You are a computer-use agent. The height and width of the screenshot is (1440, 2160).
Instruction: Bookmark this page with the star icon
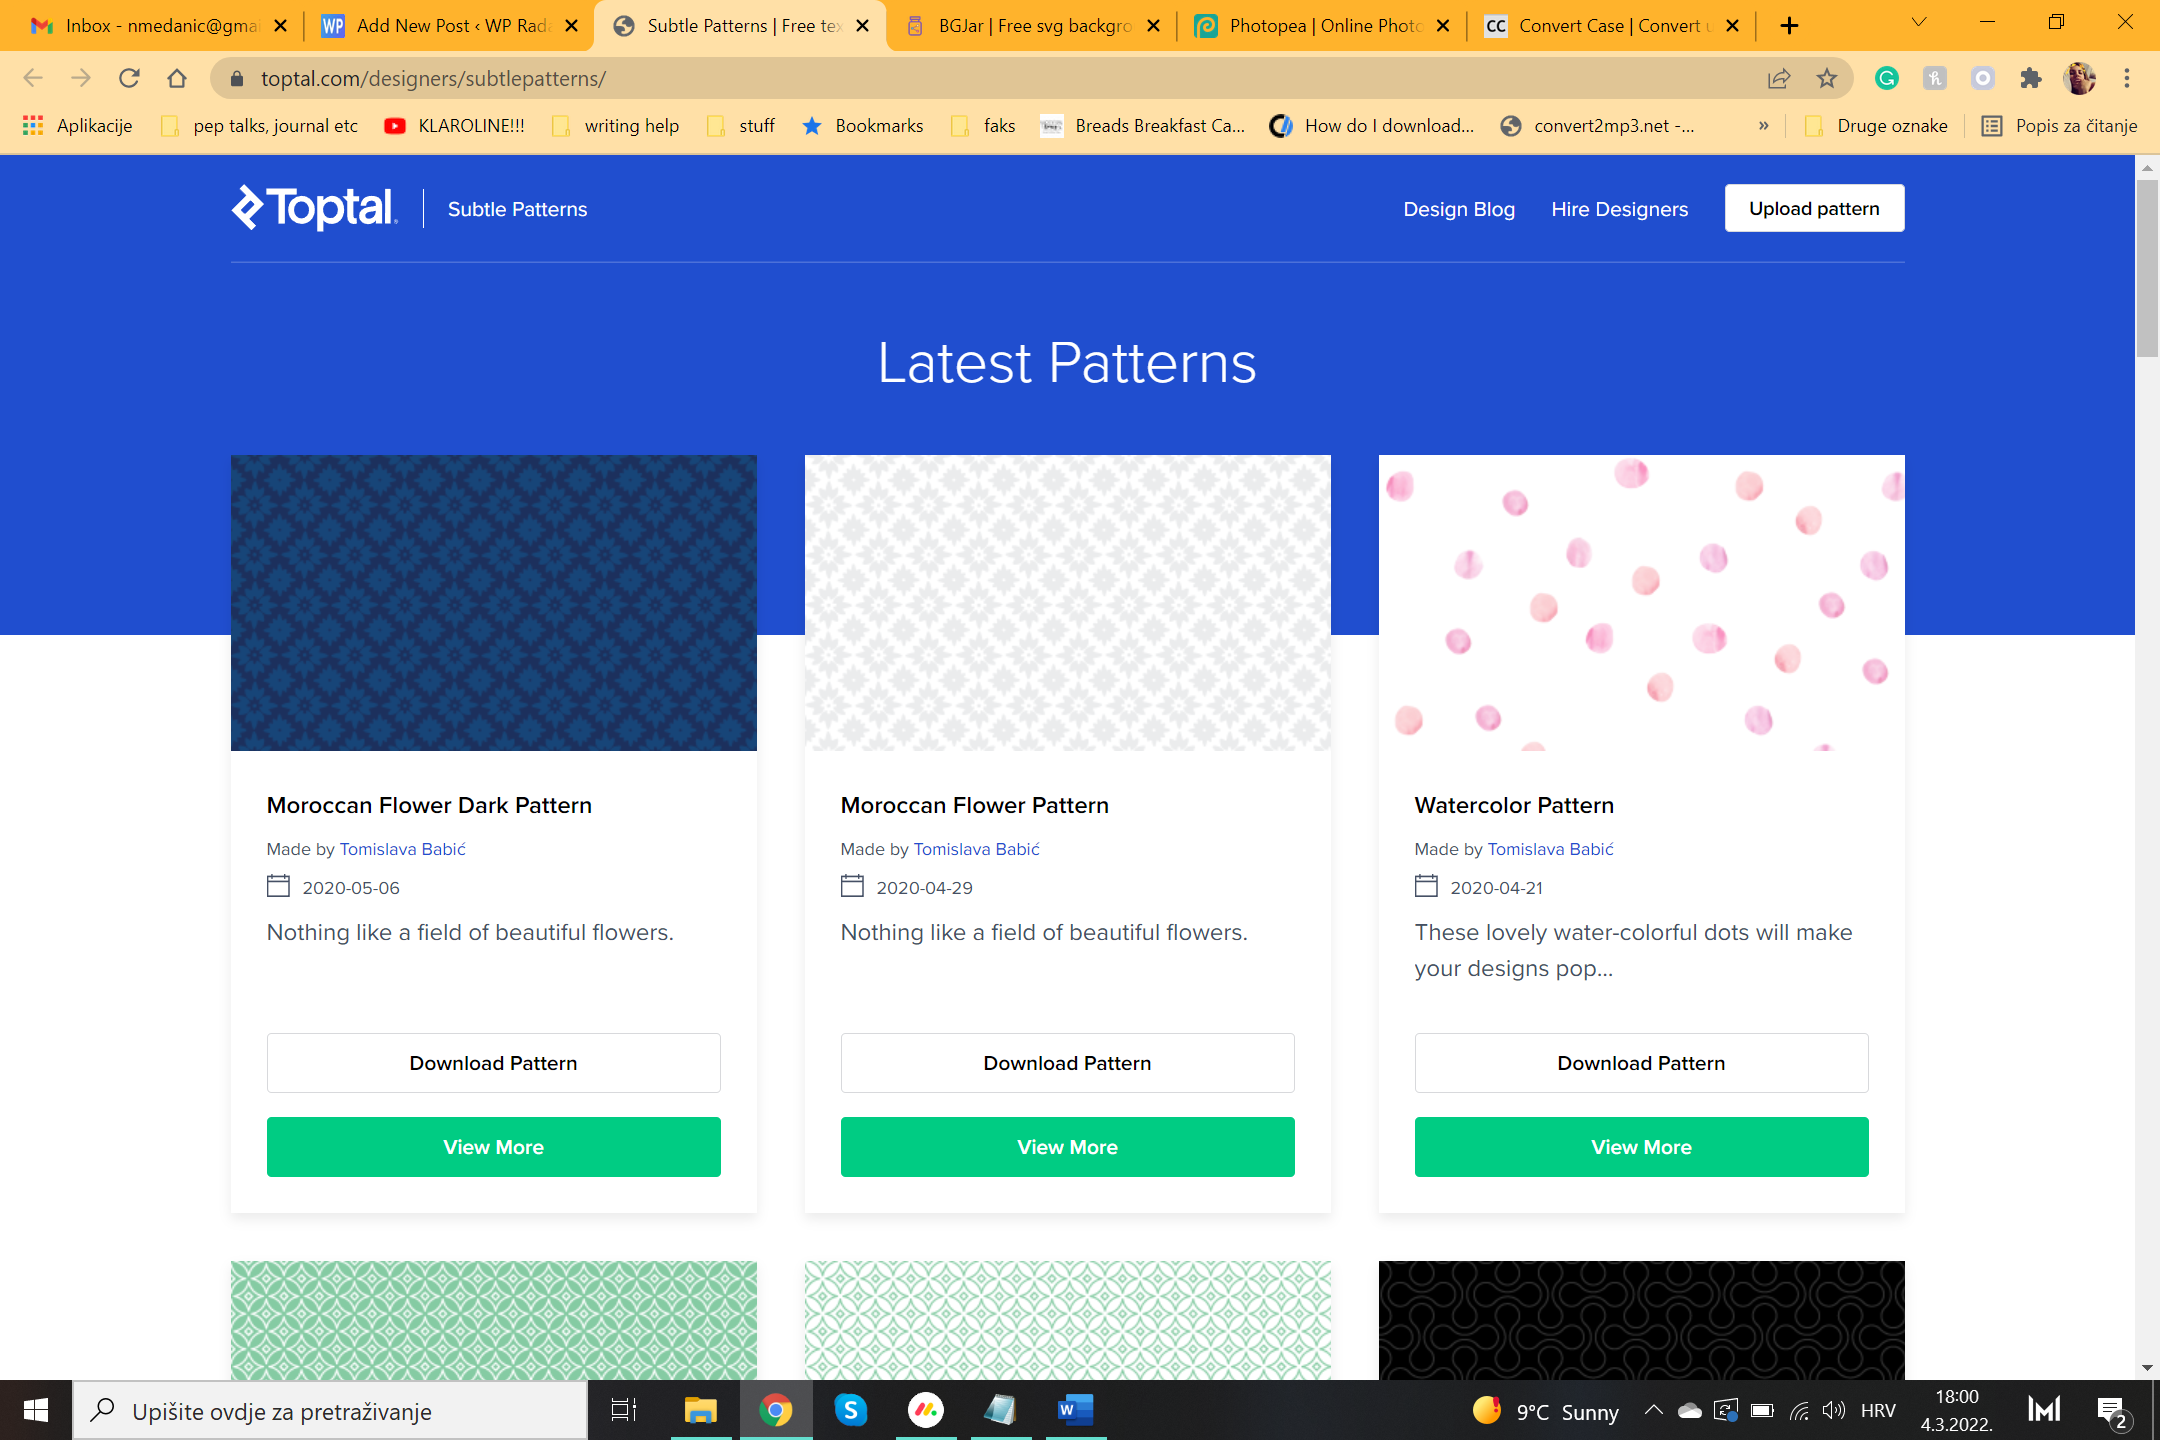click(1827, 78)
